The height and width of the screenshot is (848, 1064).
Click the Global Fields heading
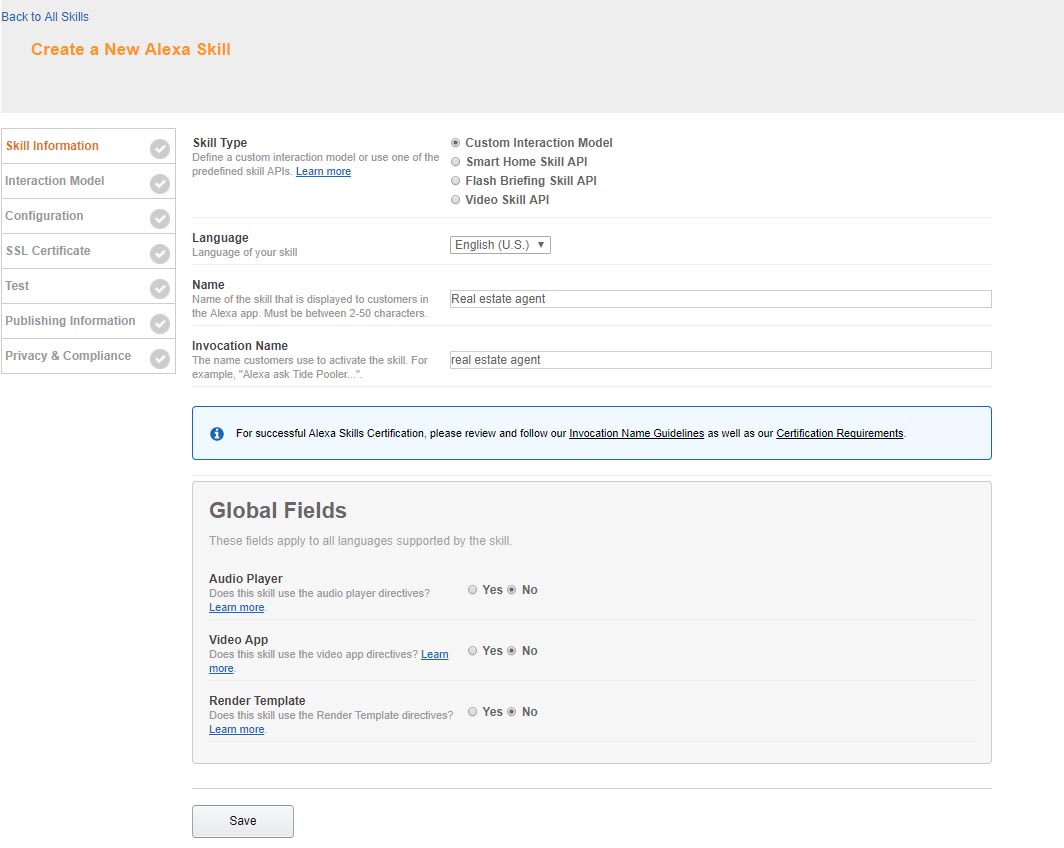point(278,511)
